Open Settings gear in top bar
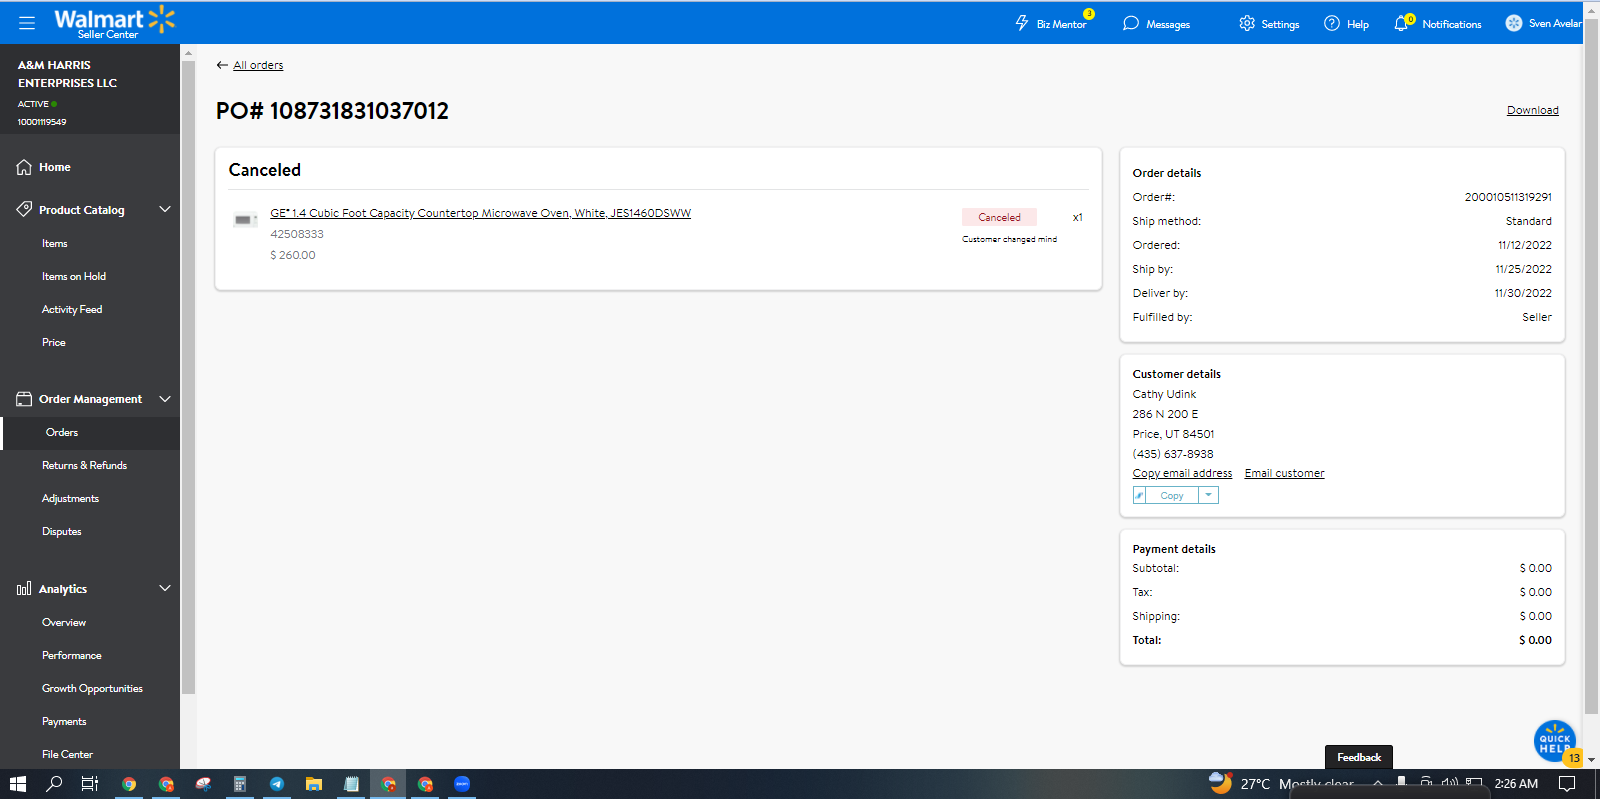Screen dimensions: 1600x799 [1247, 23]
